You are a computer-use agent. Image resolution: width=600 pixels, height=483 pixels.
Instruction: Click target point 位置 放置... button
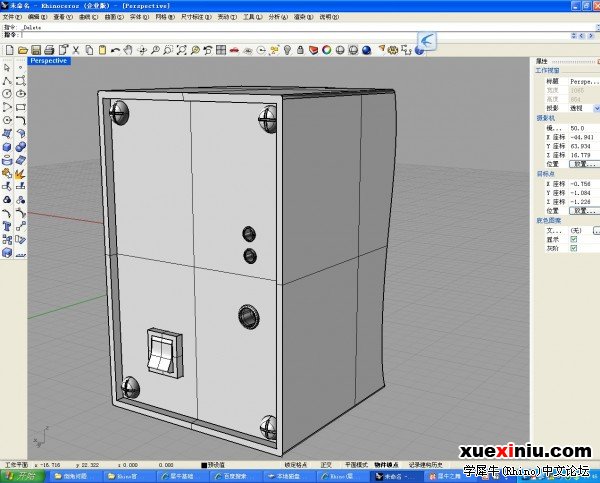click(584, 211)
